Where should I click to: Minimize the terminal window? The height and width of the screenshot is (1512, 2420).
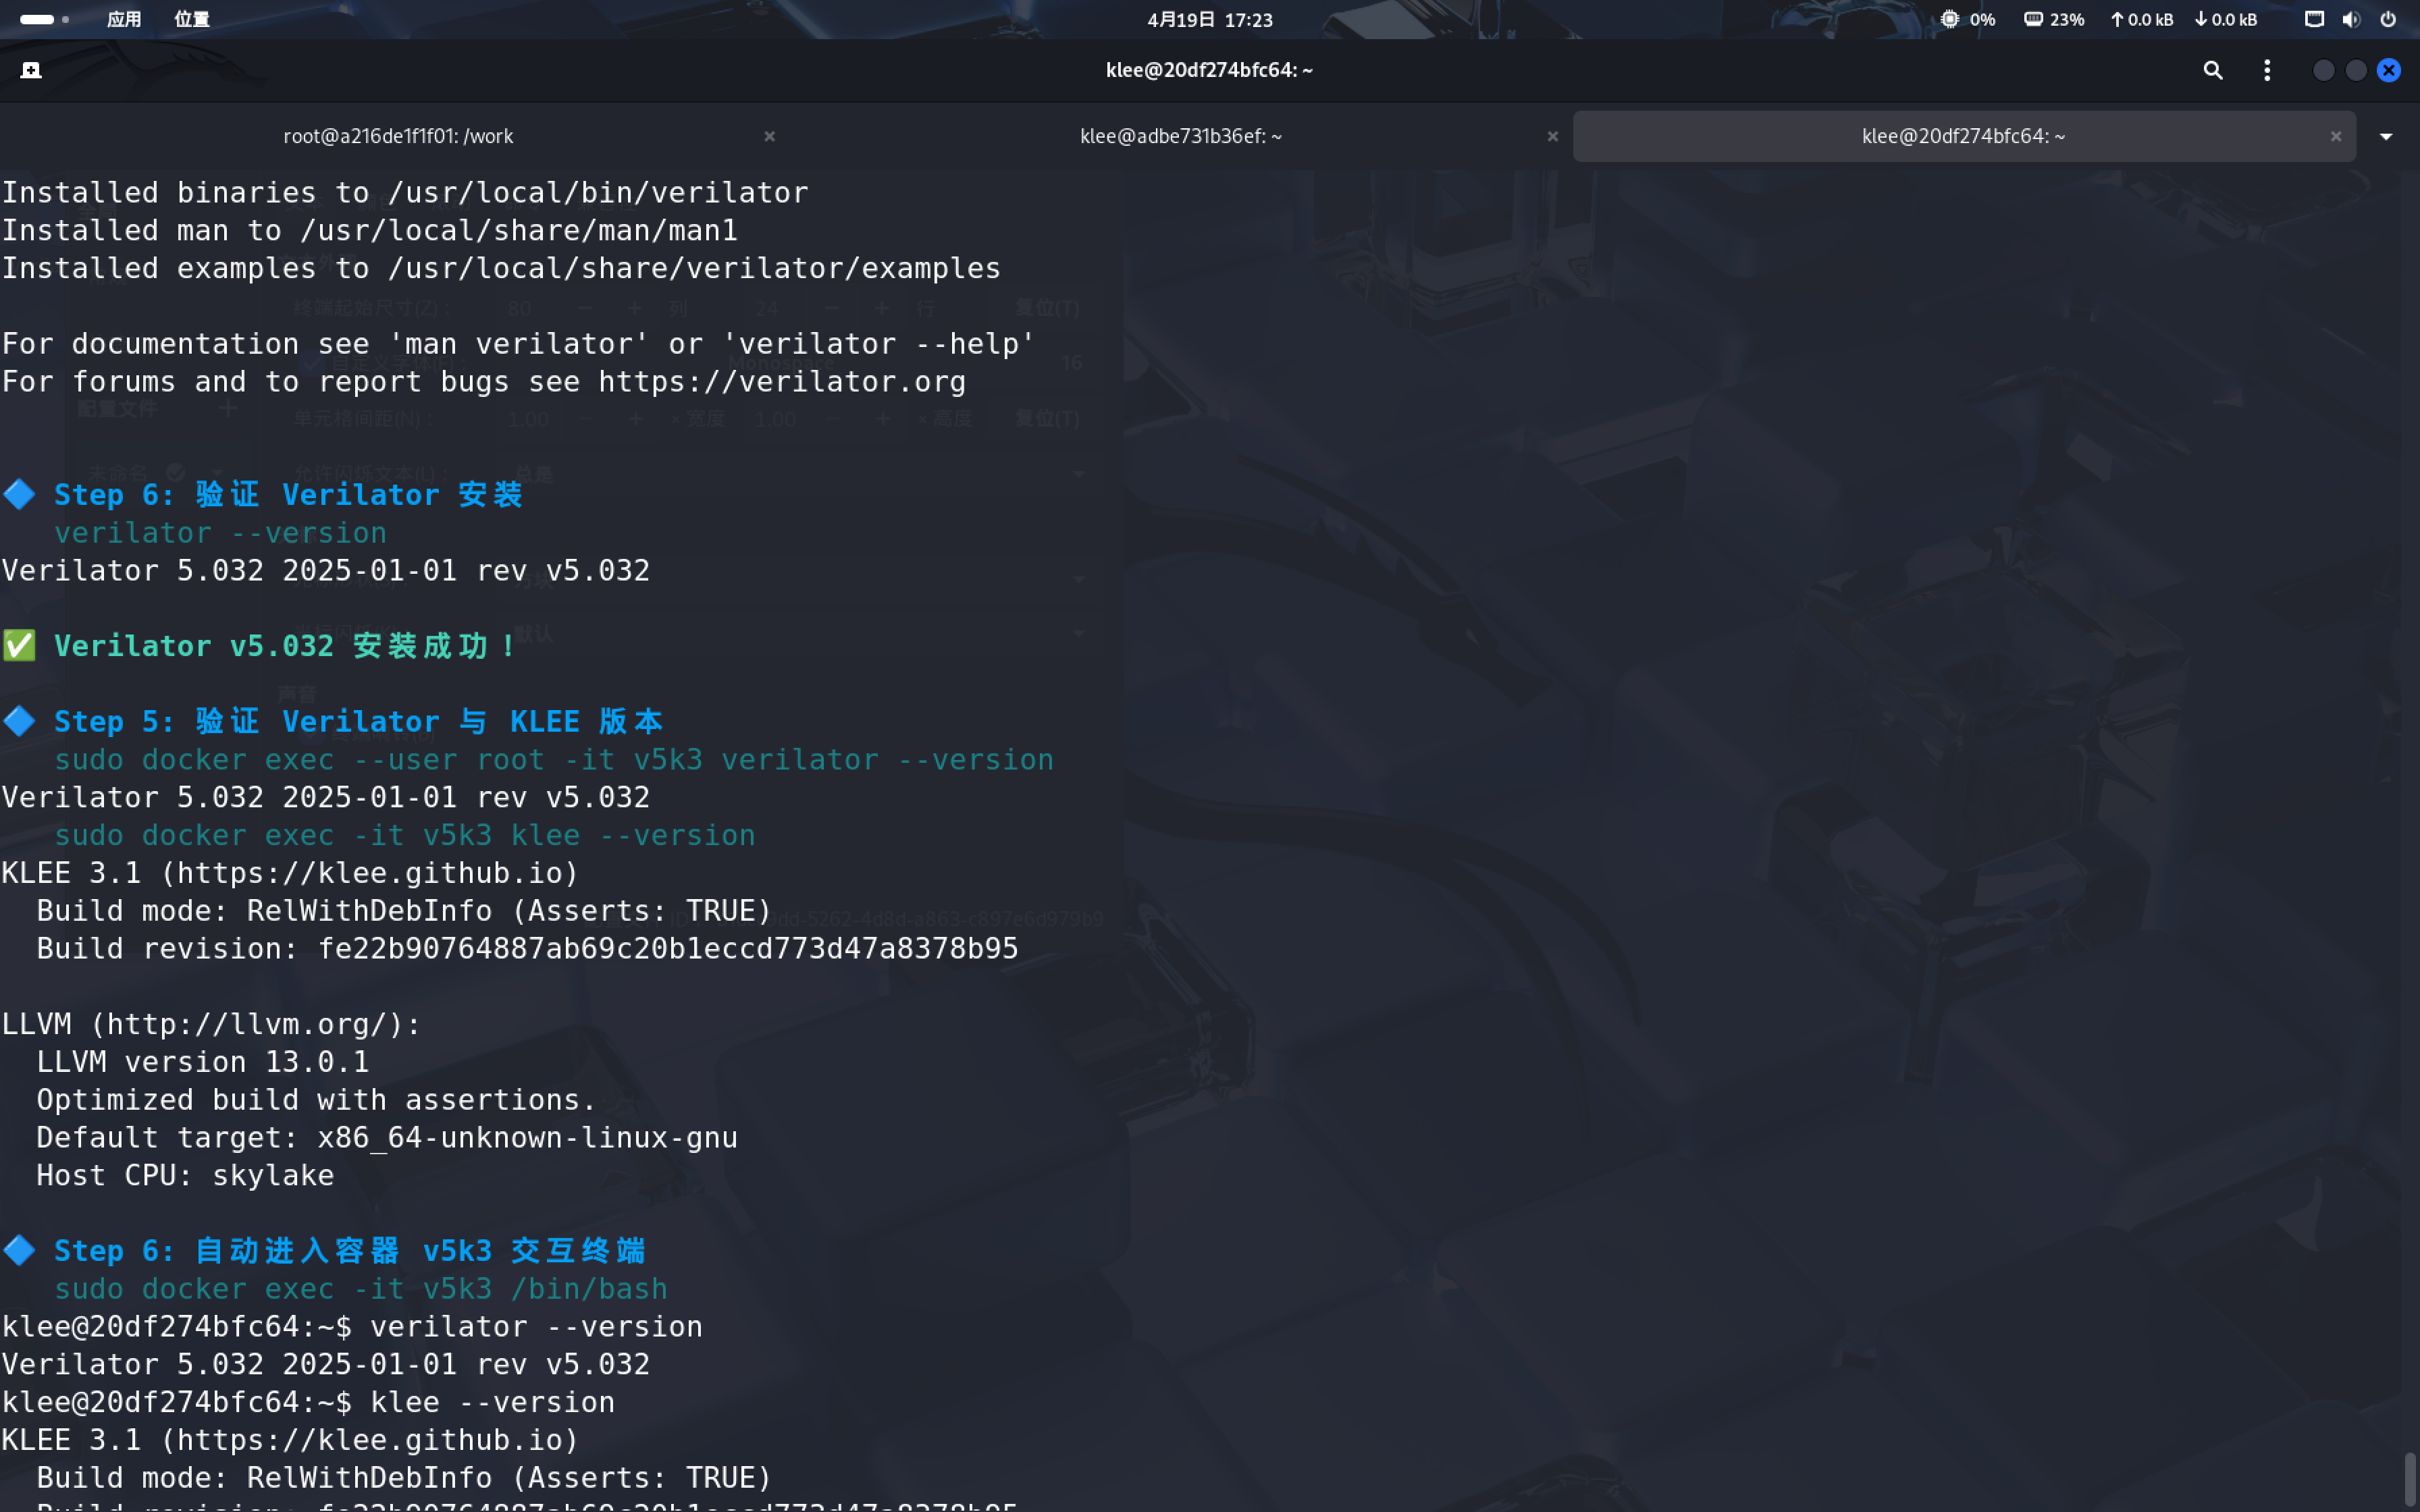[2323, 70]
